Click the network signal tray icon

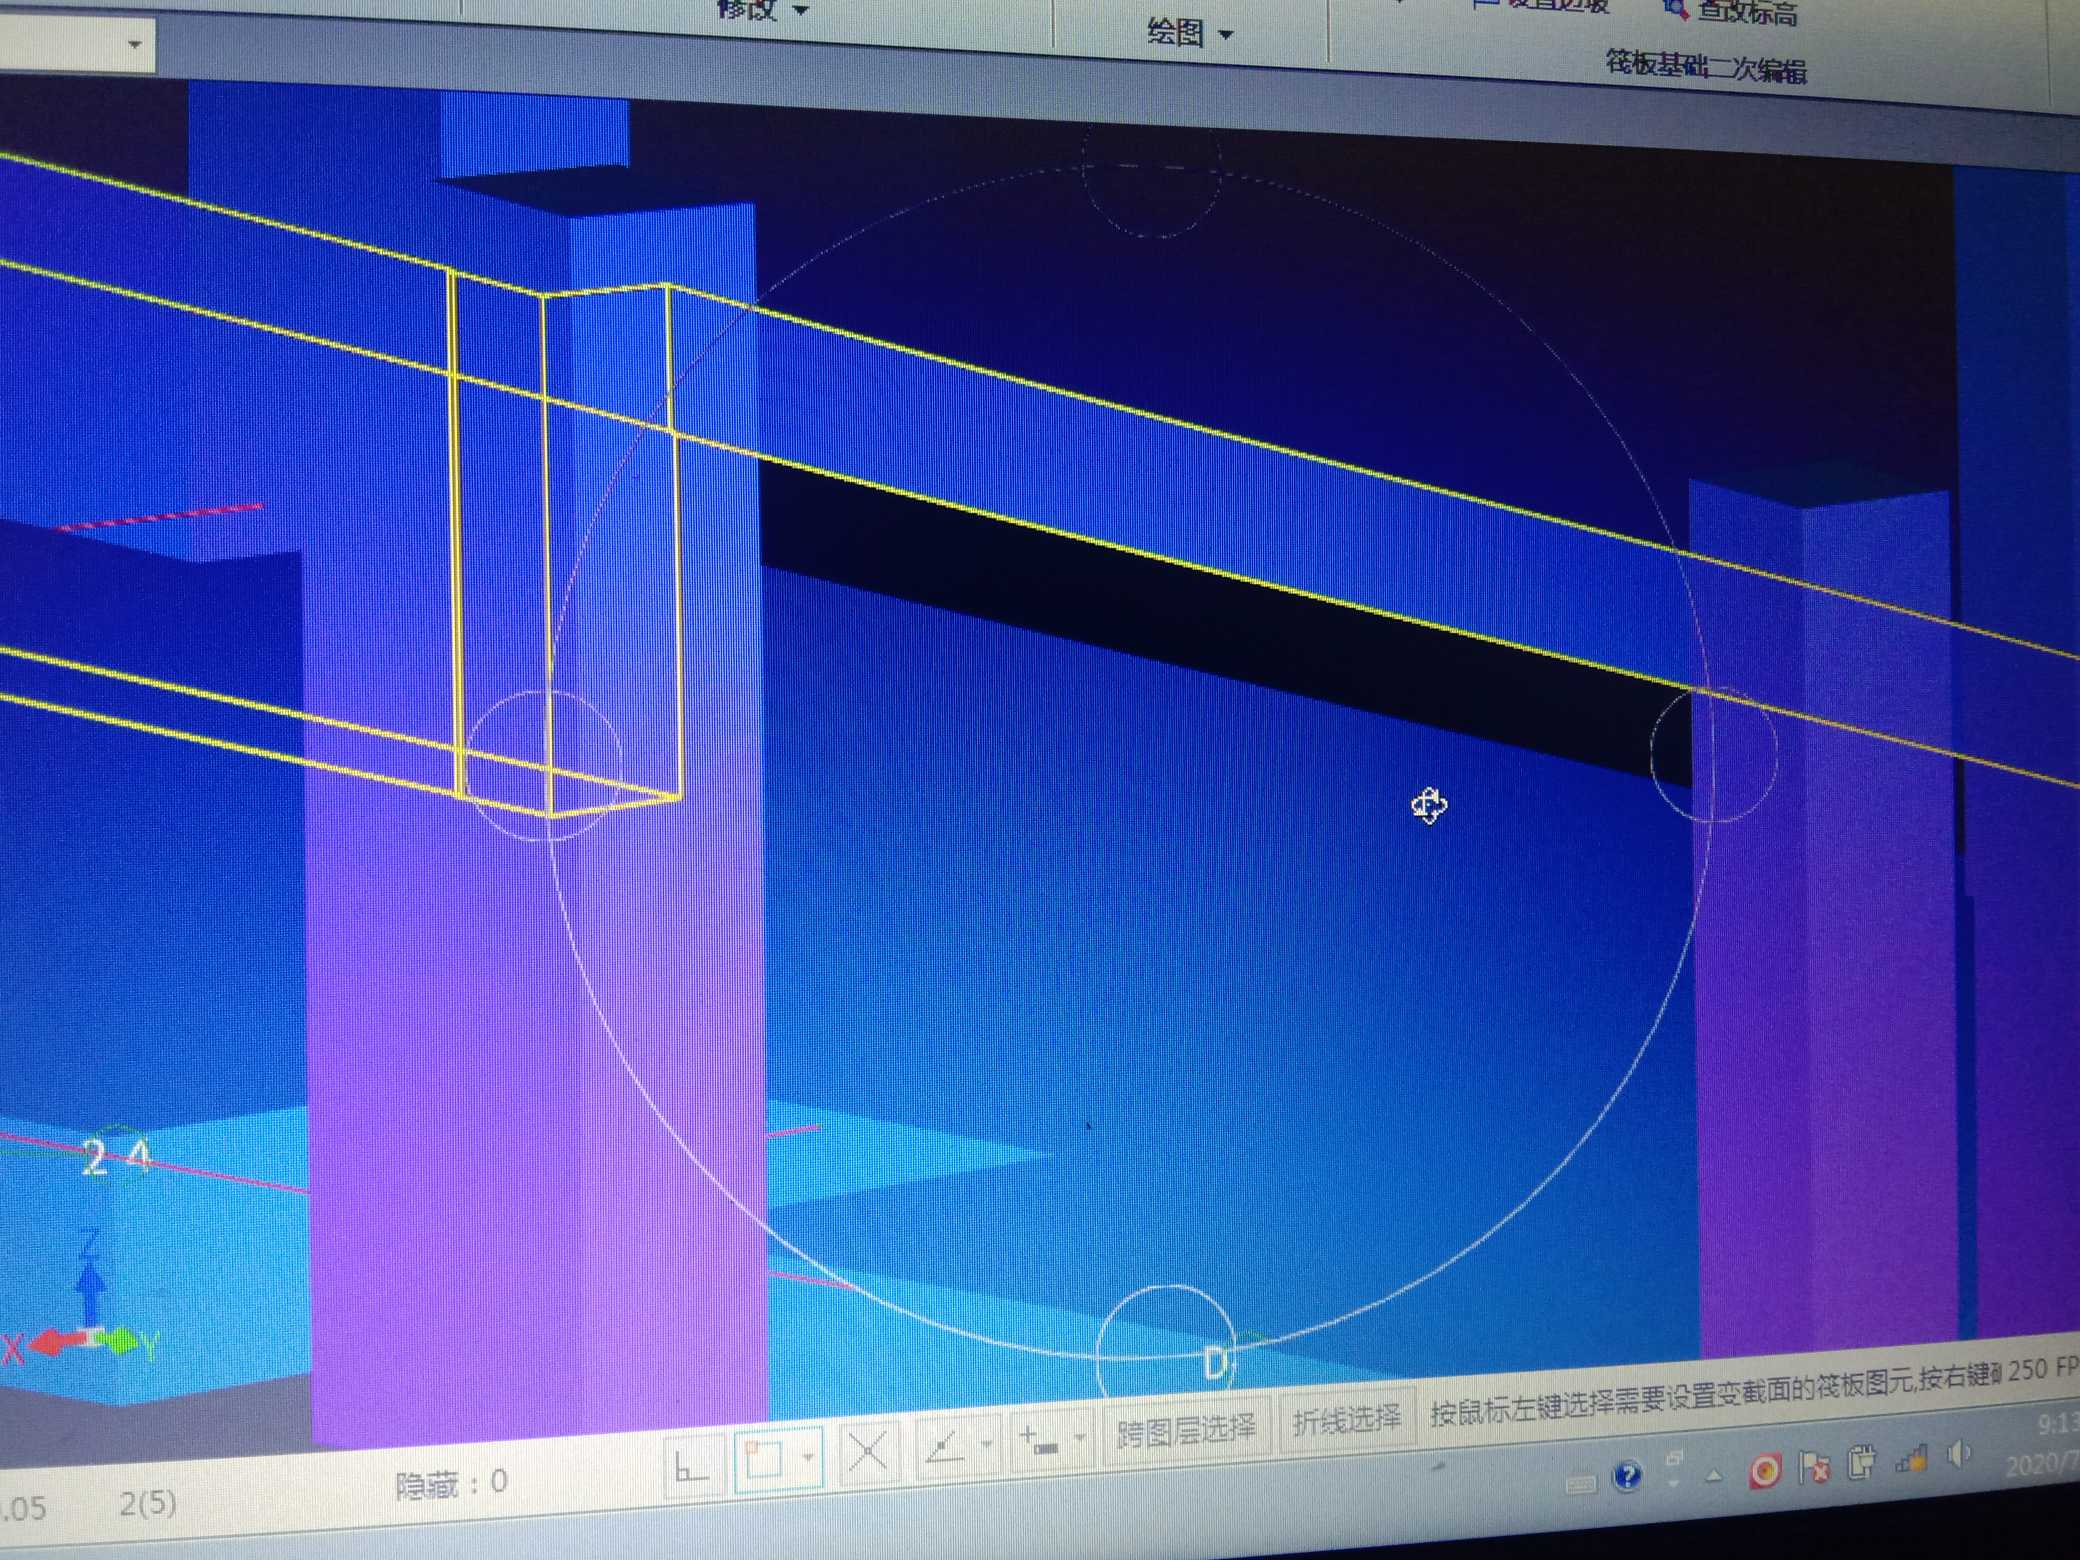coord(1911,1460)
